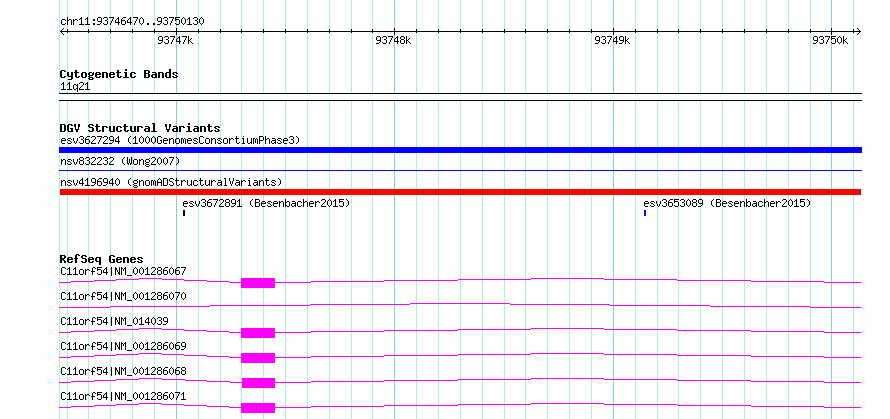Click the C11orf54|NM_001286068 transcript label
Screen dimensions: 890x419
pyautogui.click(x=123, y=371)
